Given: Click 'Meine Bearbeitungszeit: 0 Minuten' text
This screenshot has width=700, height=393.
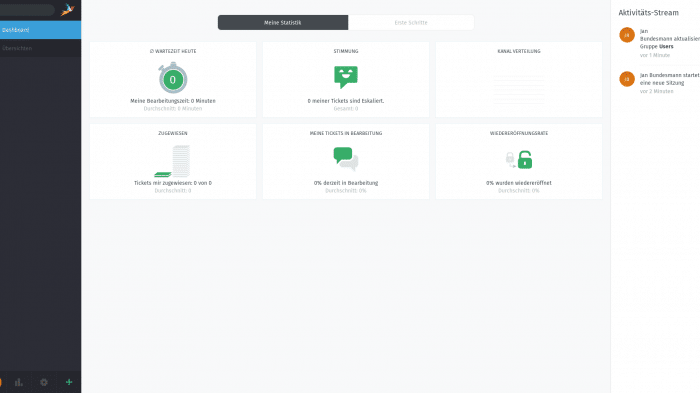Looking at the screenshot, I should click(173, 101).
